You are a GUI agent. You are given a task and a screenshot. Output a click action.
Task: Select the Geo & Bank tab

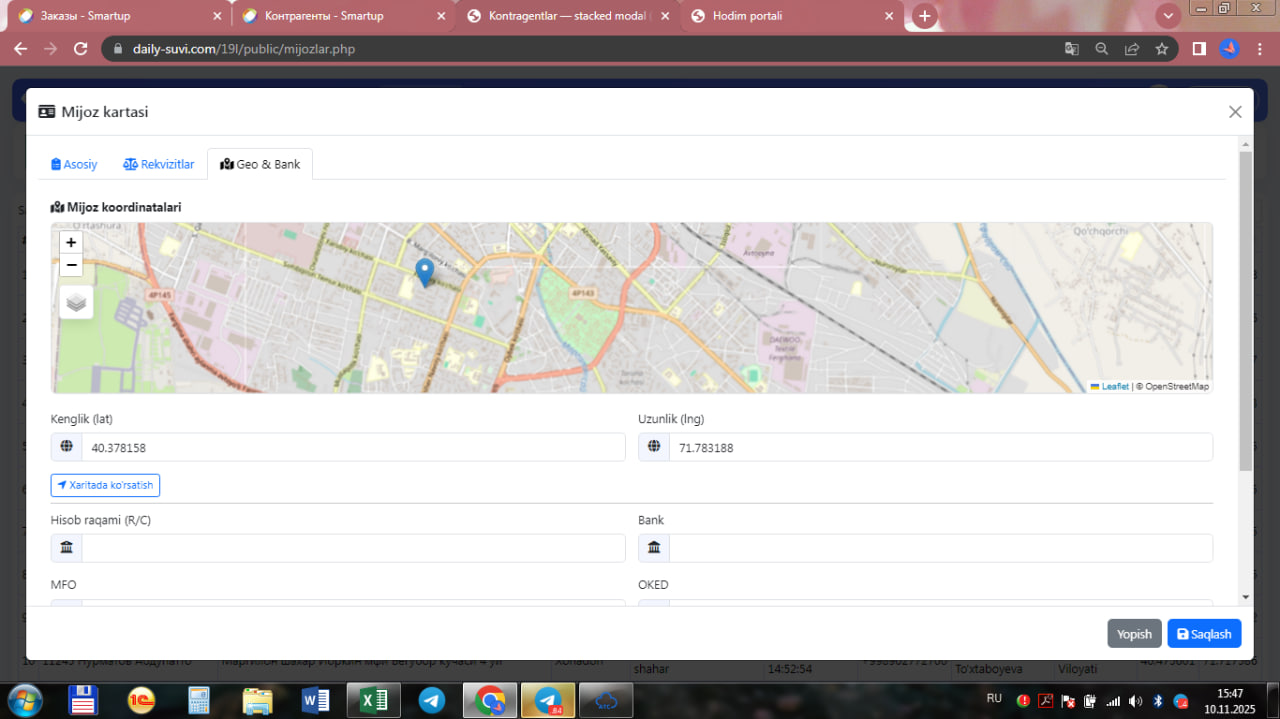pyautogui.click(x=260, y=164)
